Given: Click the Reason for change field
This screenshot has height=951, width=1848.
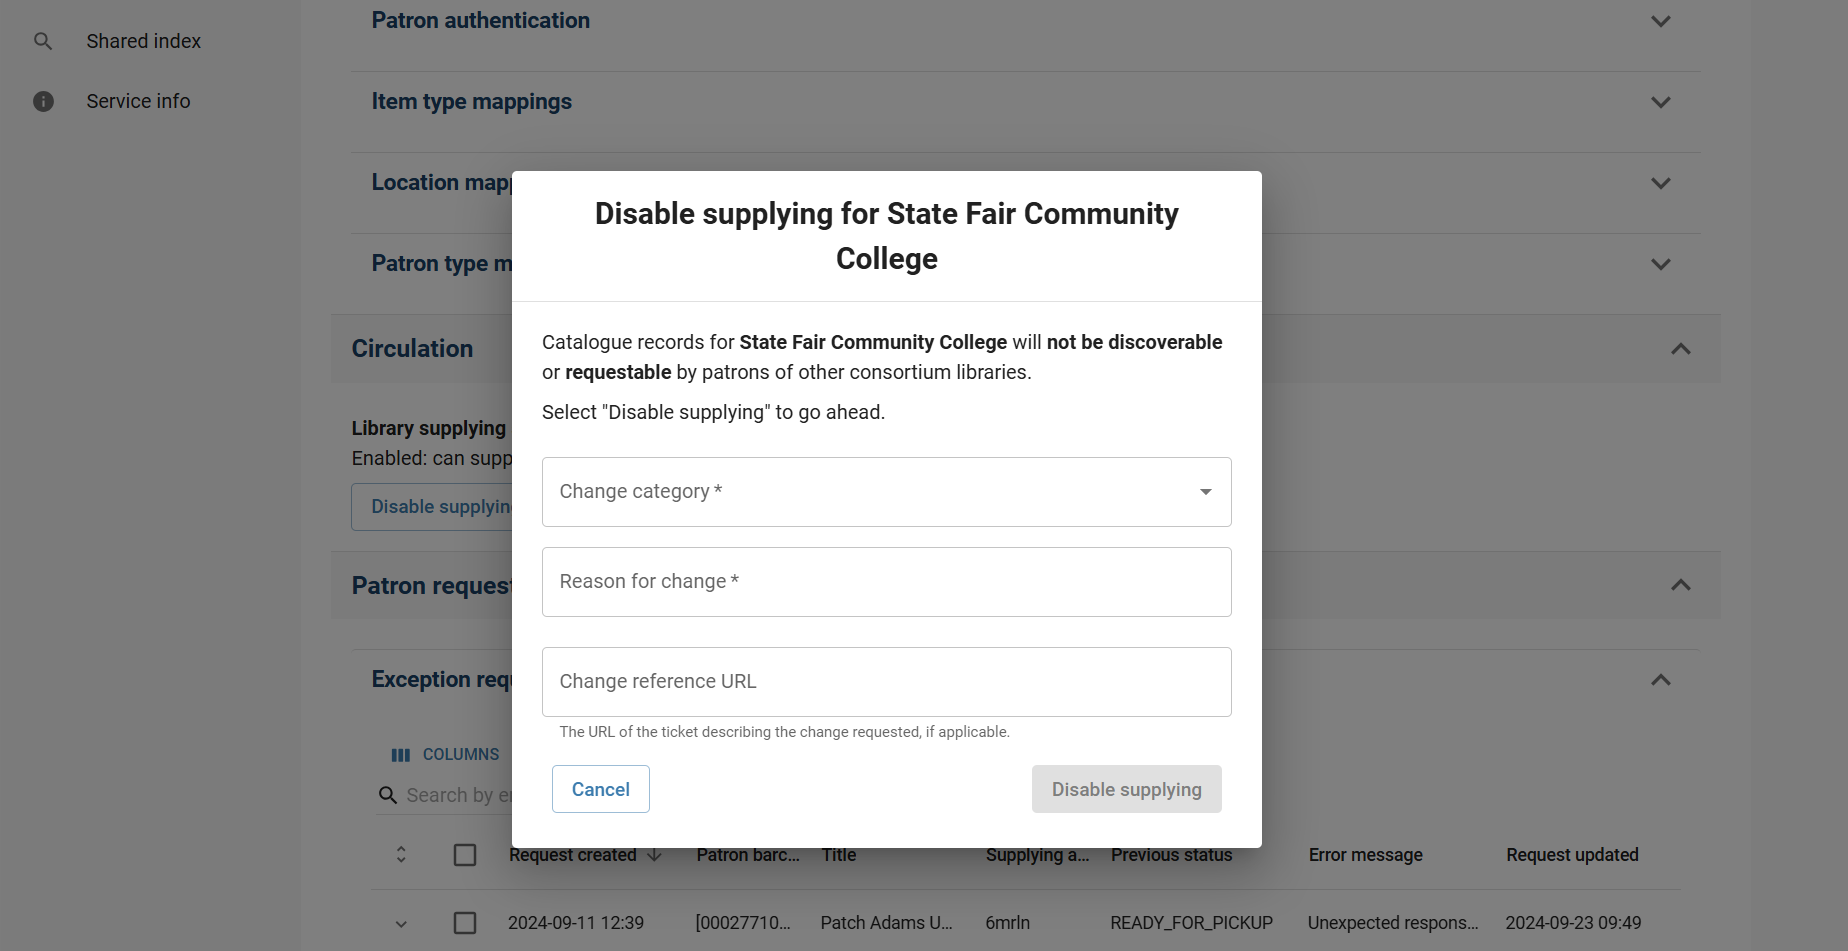Looking at the screenshot, I should click(886, 582).
